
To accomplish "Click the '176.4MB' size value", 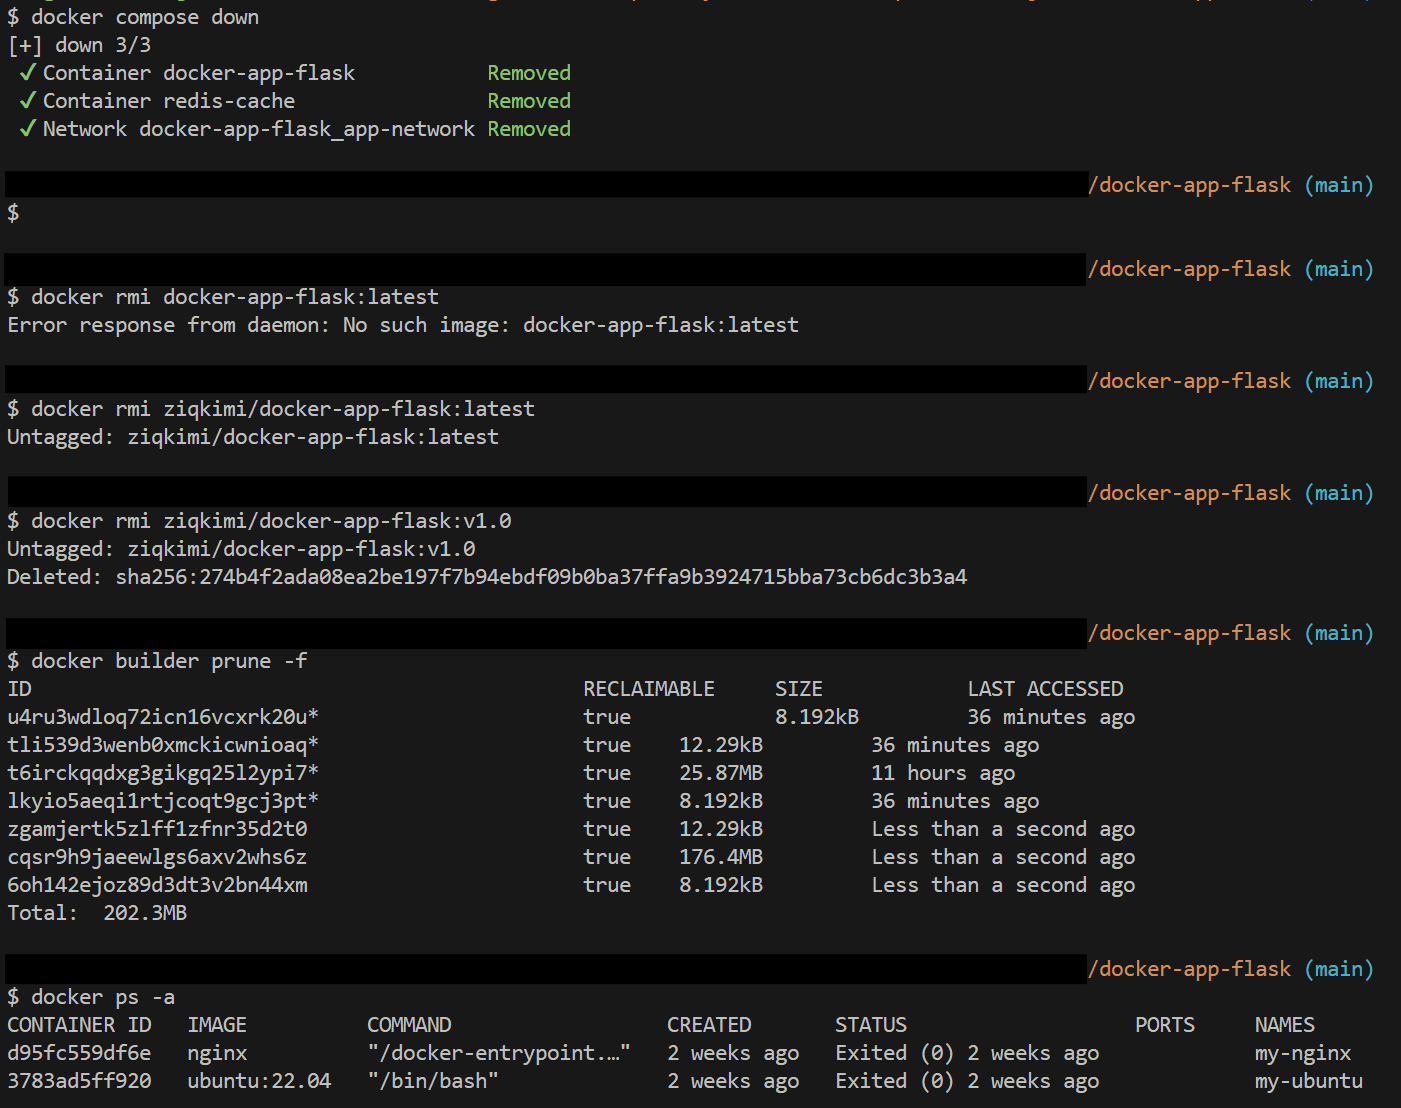I will coord(721,857).
